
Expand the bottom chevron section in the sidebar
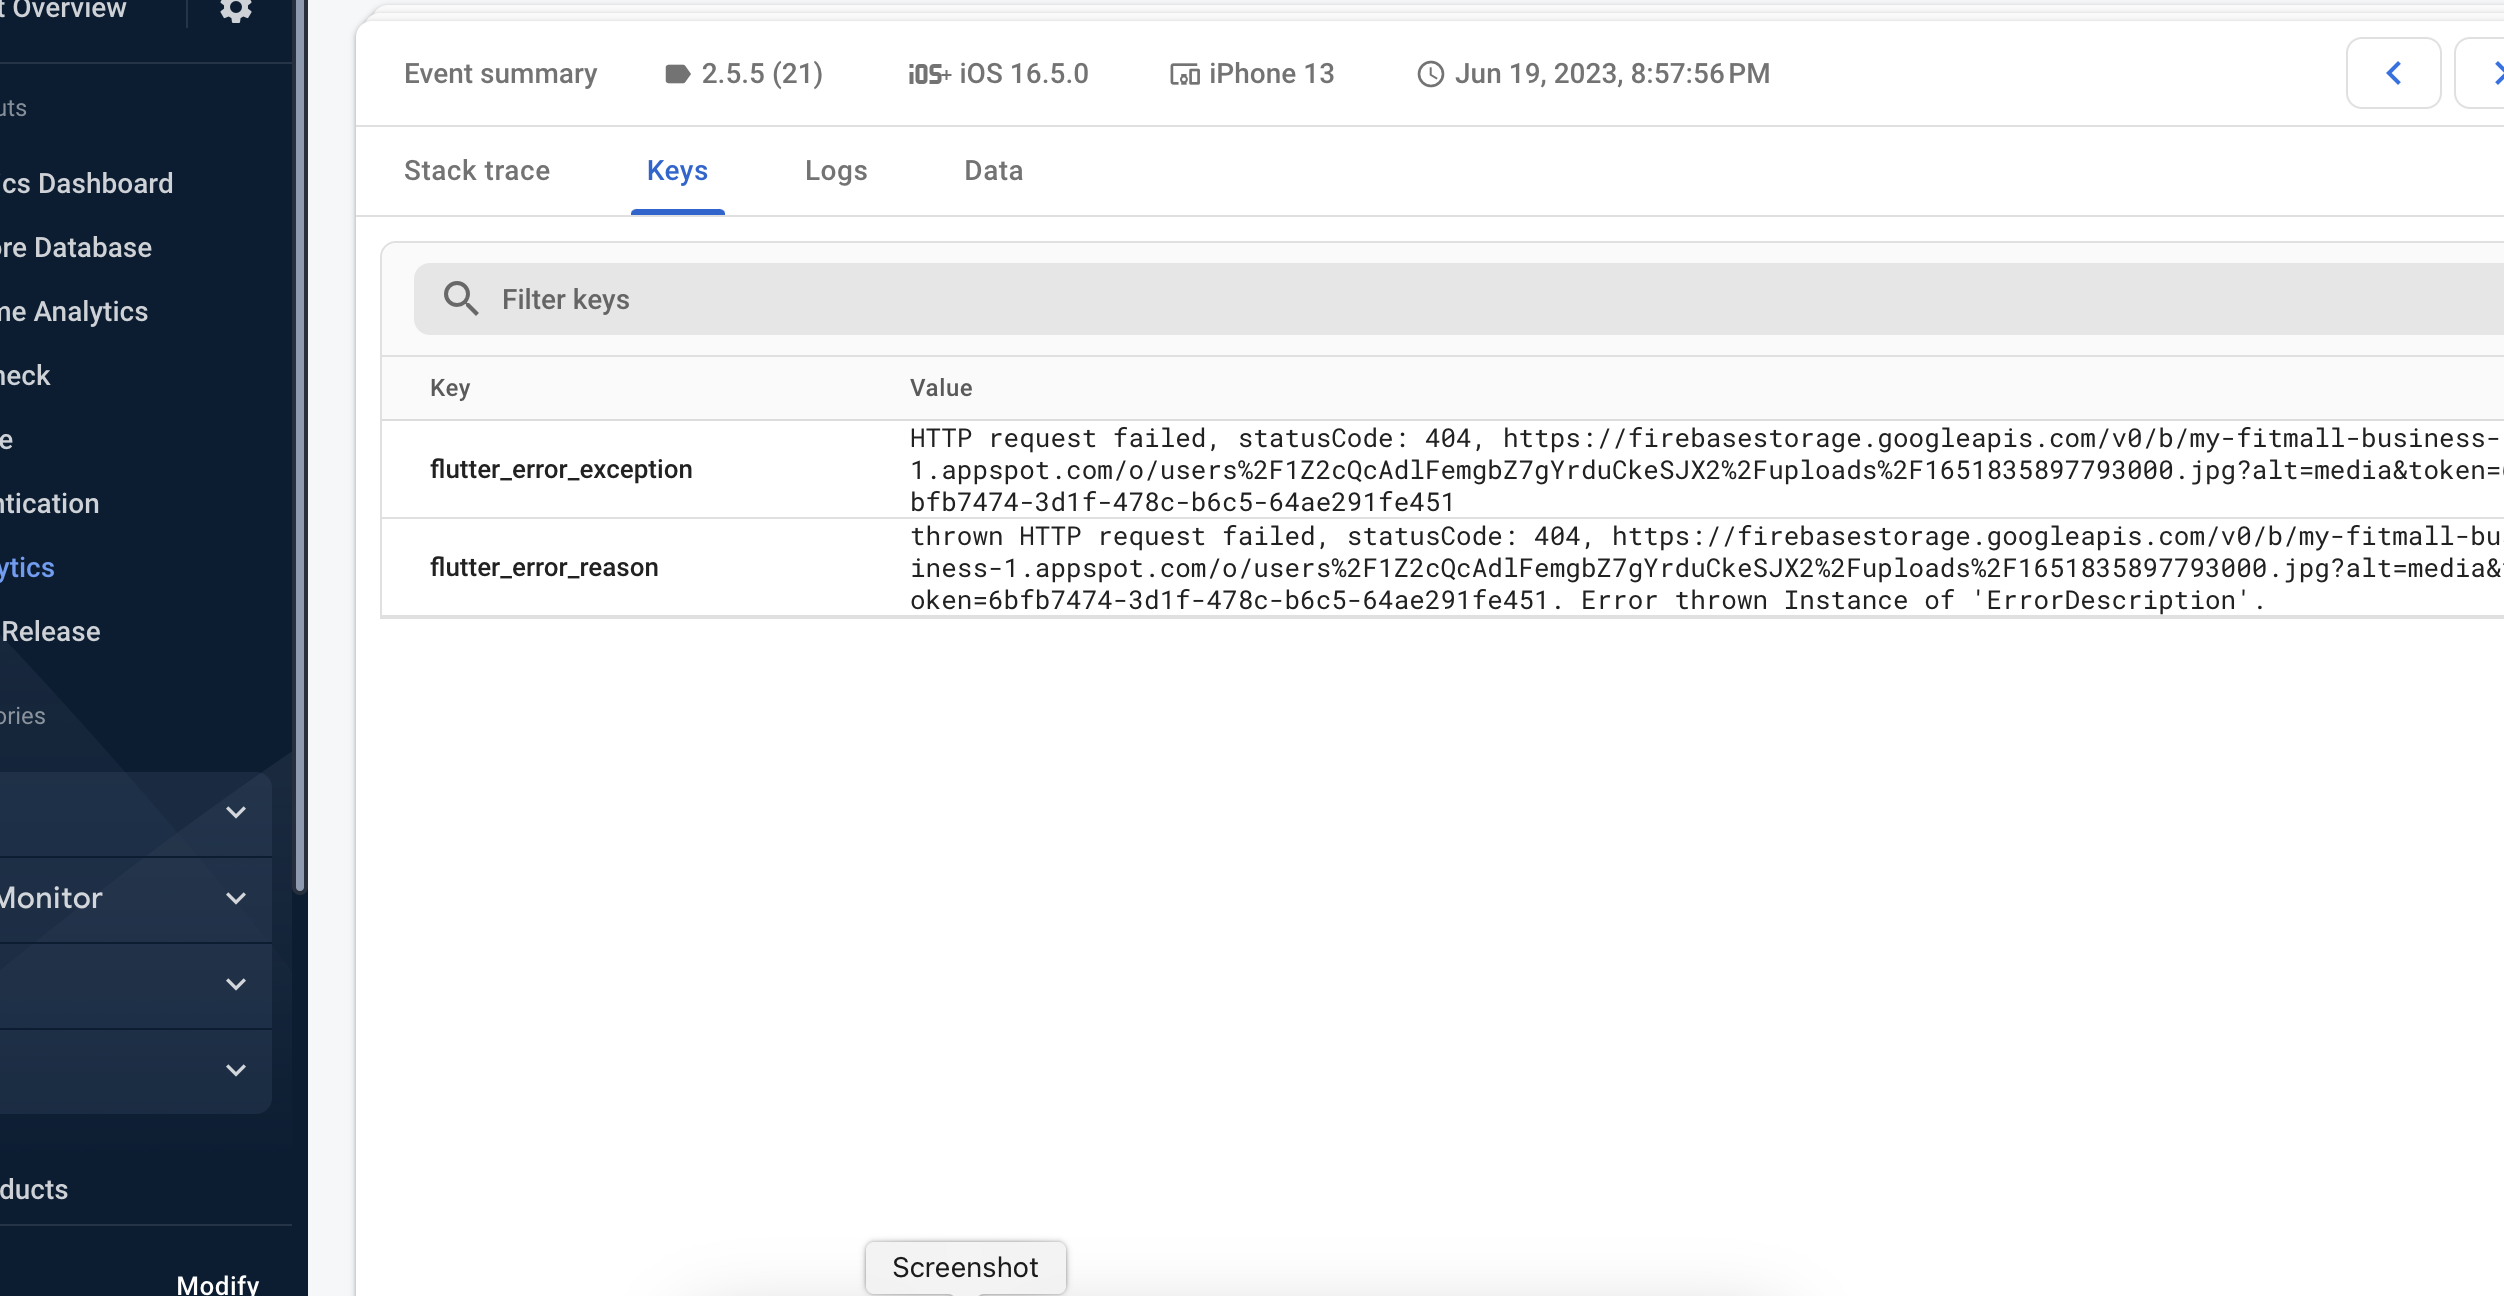[235, 1070]
